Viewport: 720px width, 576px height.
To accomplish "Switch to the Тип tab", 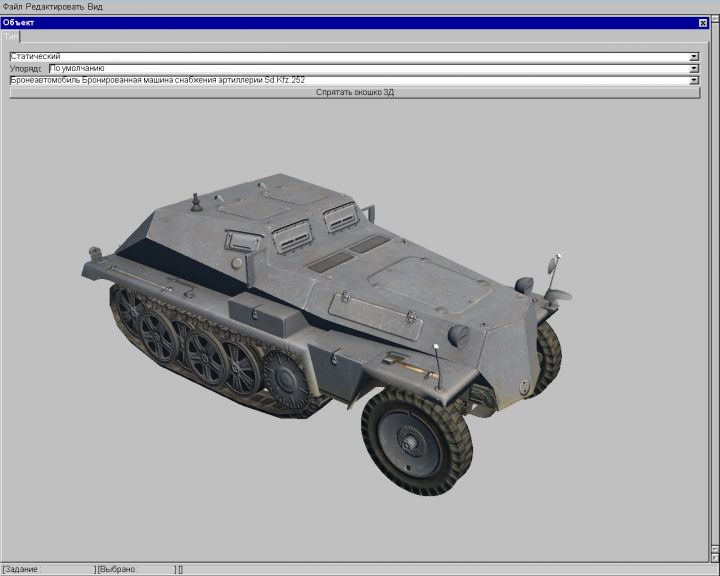I will tap(11, 36).
